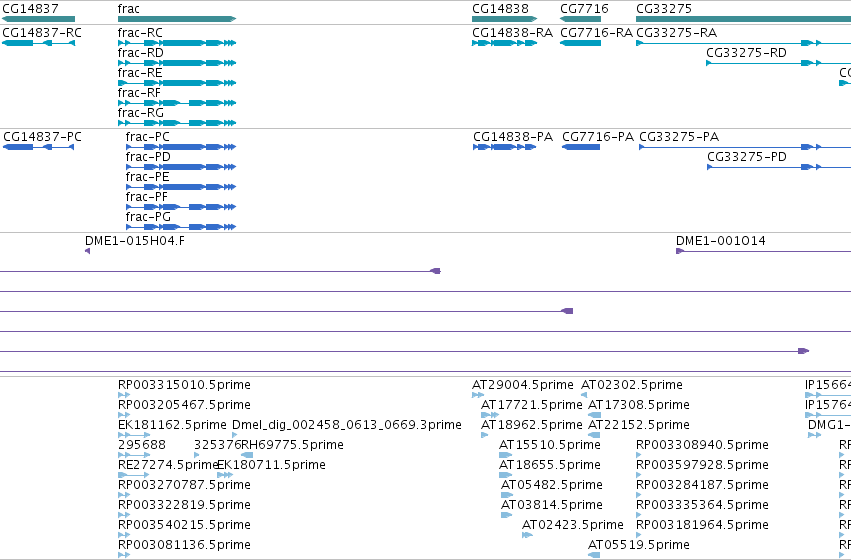Viewport: 851px width, 560px height.
Task: Click the frac-PE protein glyph
Action: 181,187
